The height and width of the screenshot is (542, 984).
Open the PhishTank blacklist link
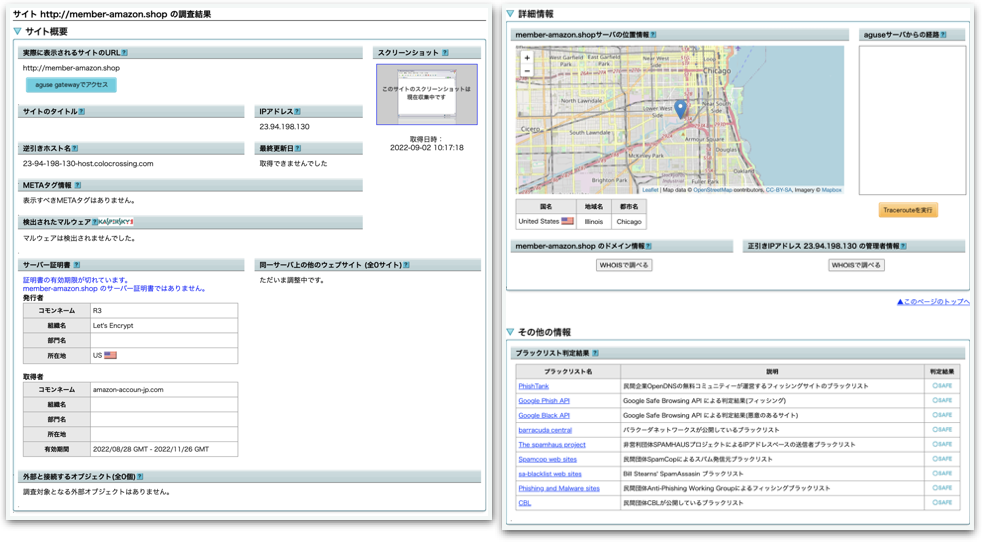pyautogui.click(x=533, y=386)
